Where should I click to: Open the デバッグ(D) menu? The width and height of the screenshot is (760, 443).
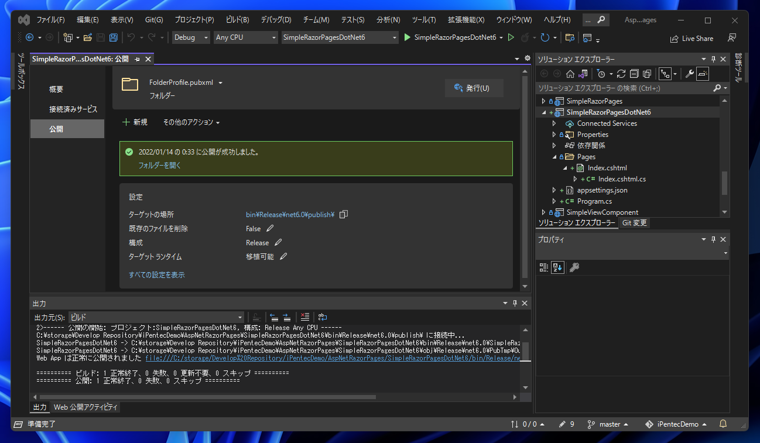coord(276,20)
